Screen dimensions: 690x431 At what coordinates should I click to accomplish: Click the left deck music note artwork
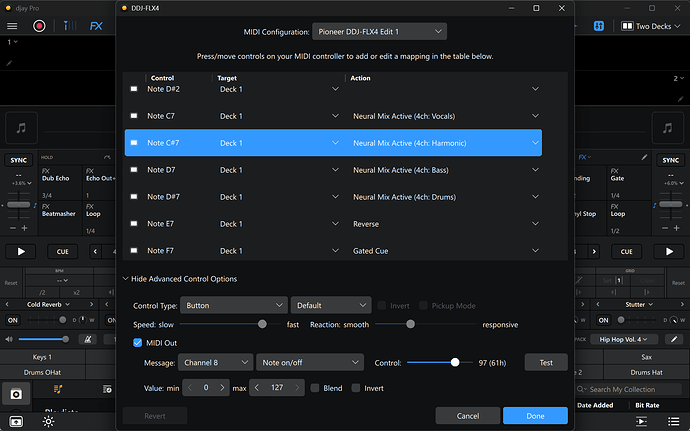pyautogui.click(x=22, y=128)
